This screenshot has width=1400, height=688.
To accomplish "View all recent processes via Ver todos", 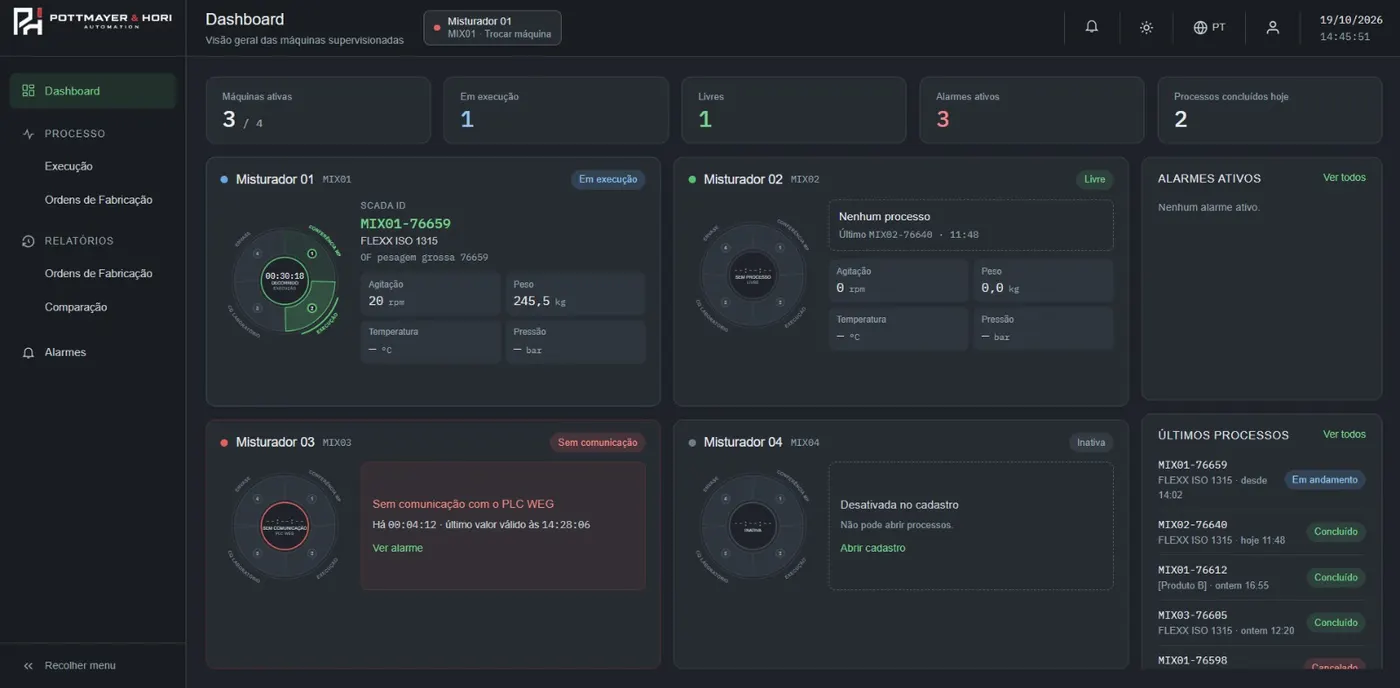I will pyautogui.click(x=1344, y=435).
